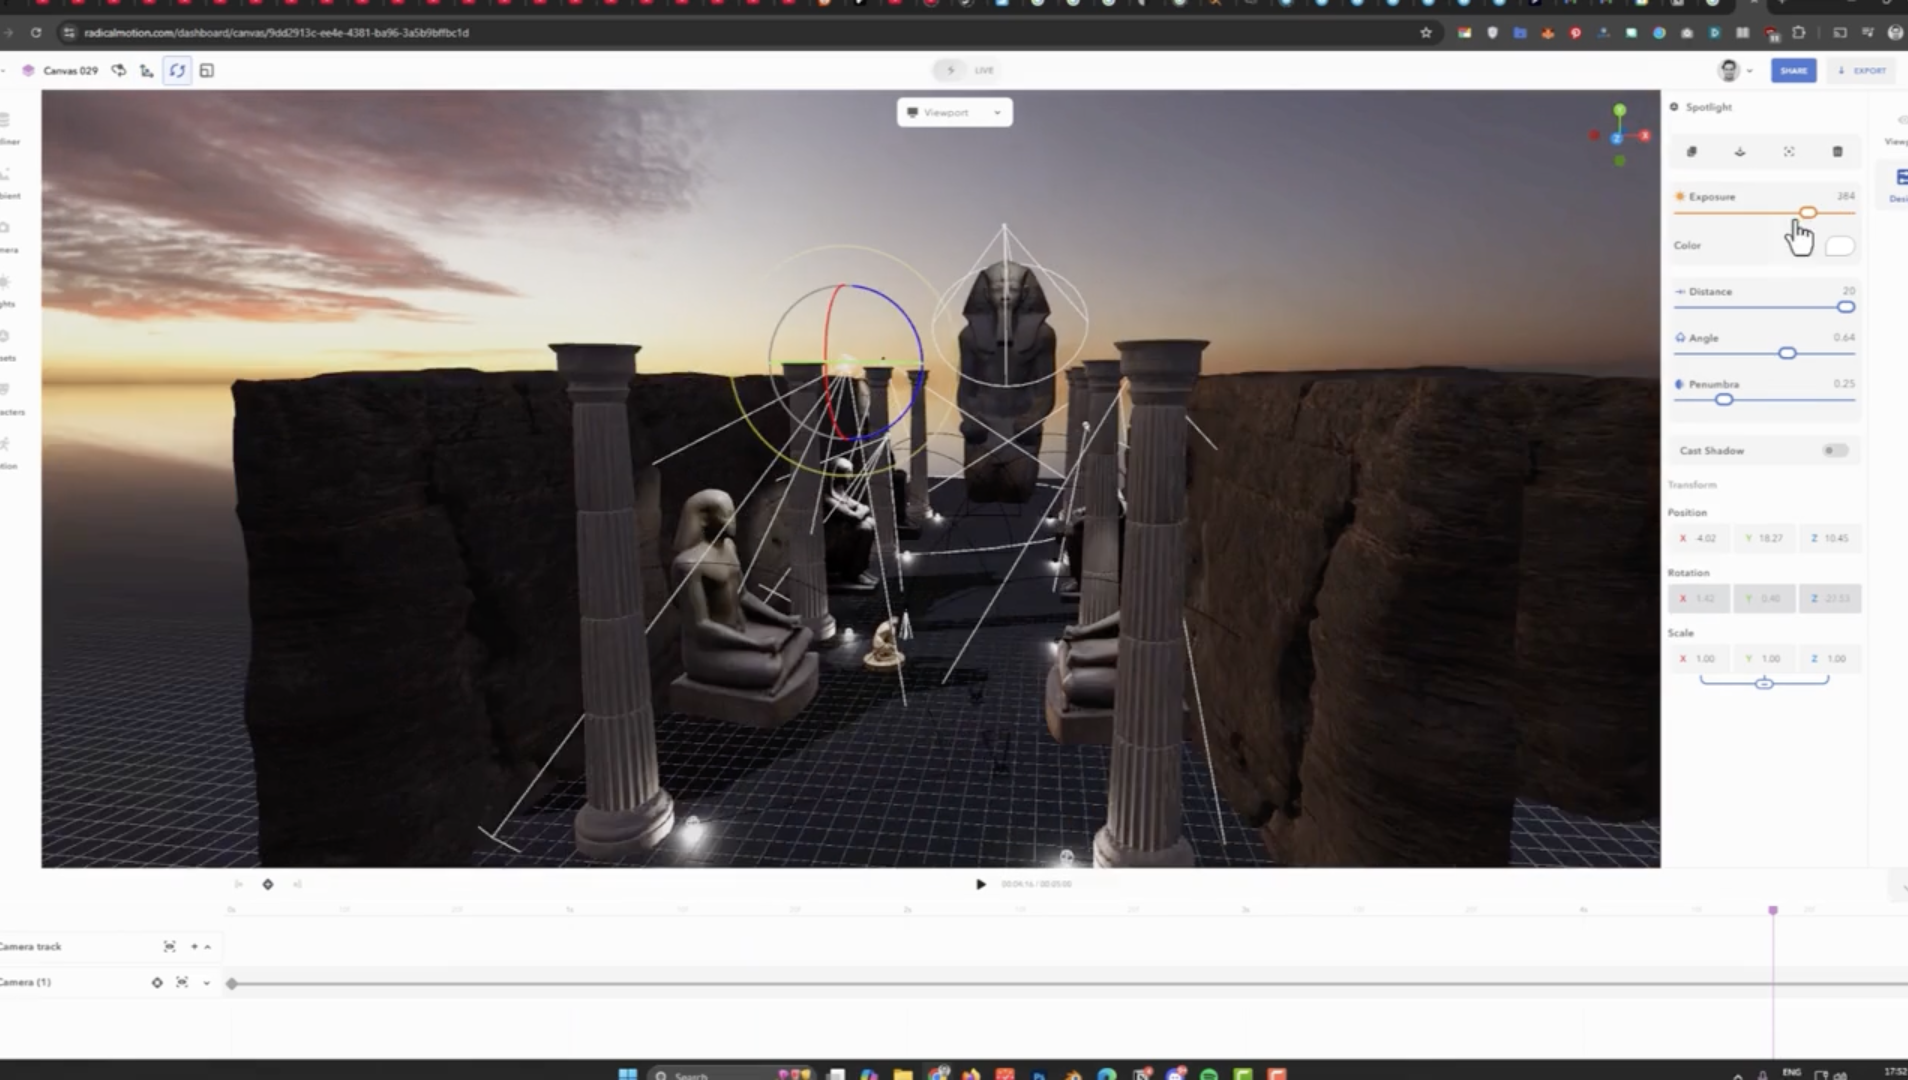Open the spotlight Color swatch
Viewport: 1908px width, 1080px height.
(x=1839, y=246)
